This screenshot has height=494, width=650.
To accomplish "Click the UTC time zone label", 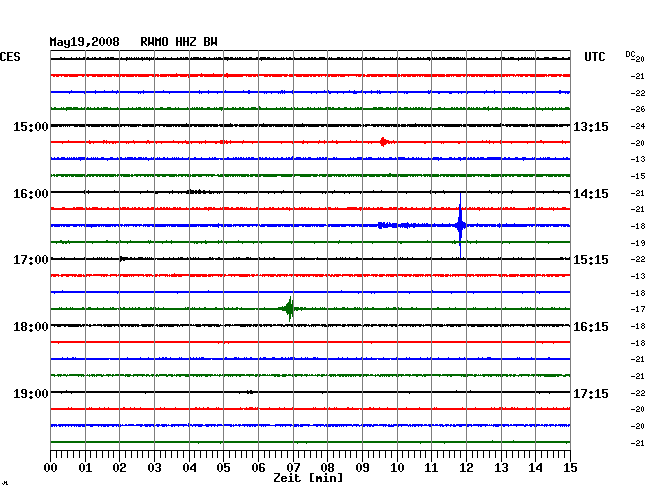I will tap(594, 57).
